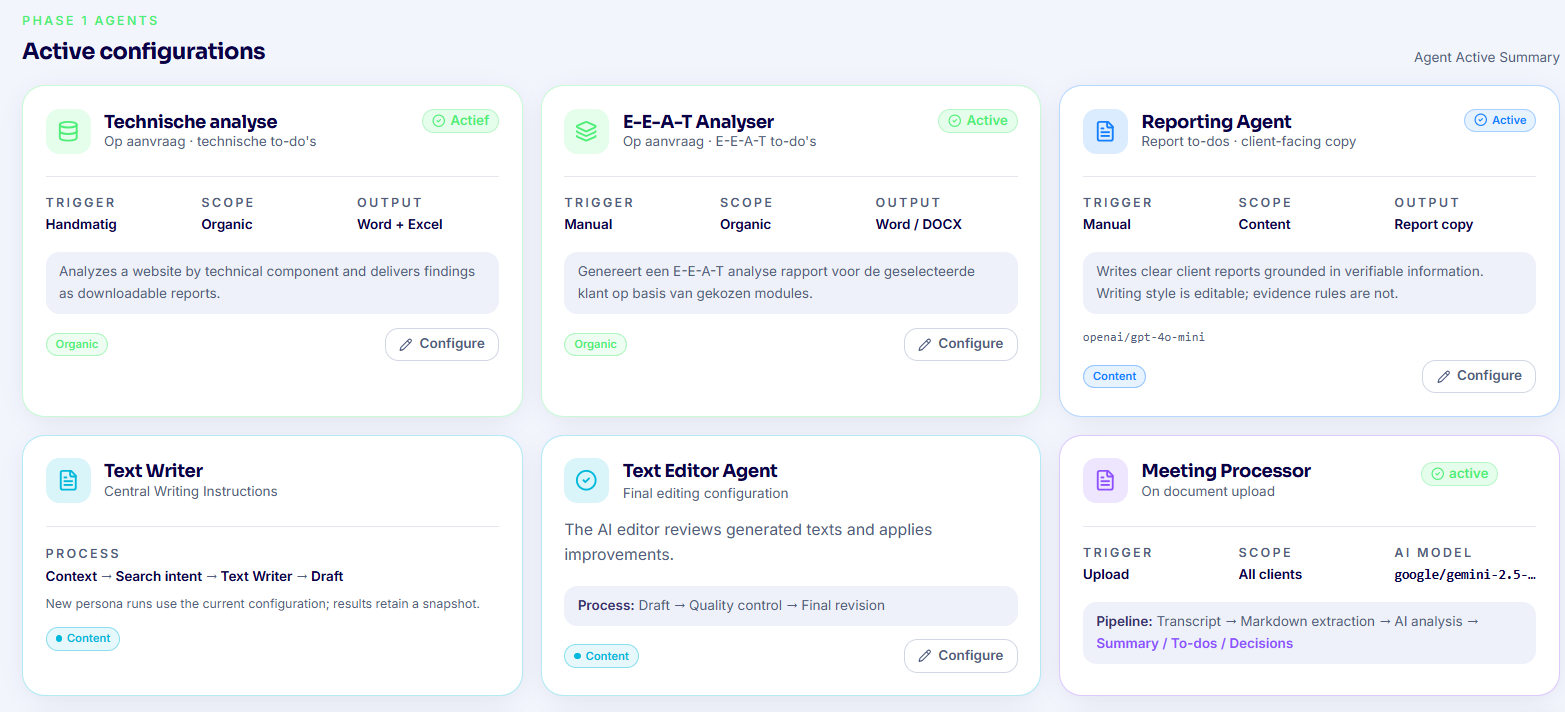Open Configure for E-E-A-T Analyser
The image size is (1565, 712).
pyautogui.click(x=961, y=344)
